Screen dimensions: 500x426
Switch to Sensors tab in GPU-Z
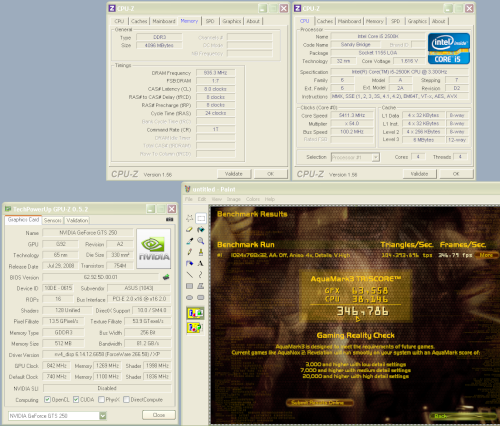pyautogui.click(x=53, y=220)
